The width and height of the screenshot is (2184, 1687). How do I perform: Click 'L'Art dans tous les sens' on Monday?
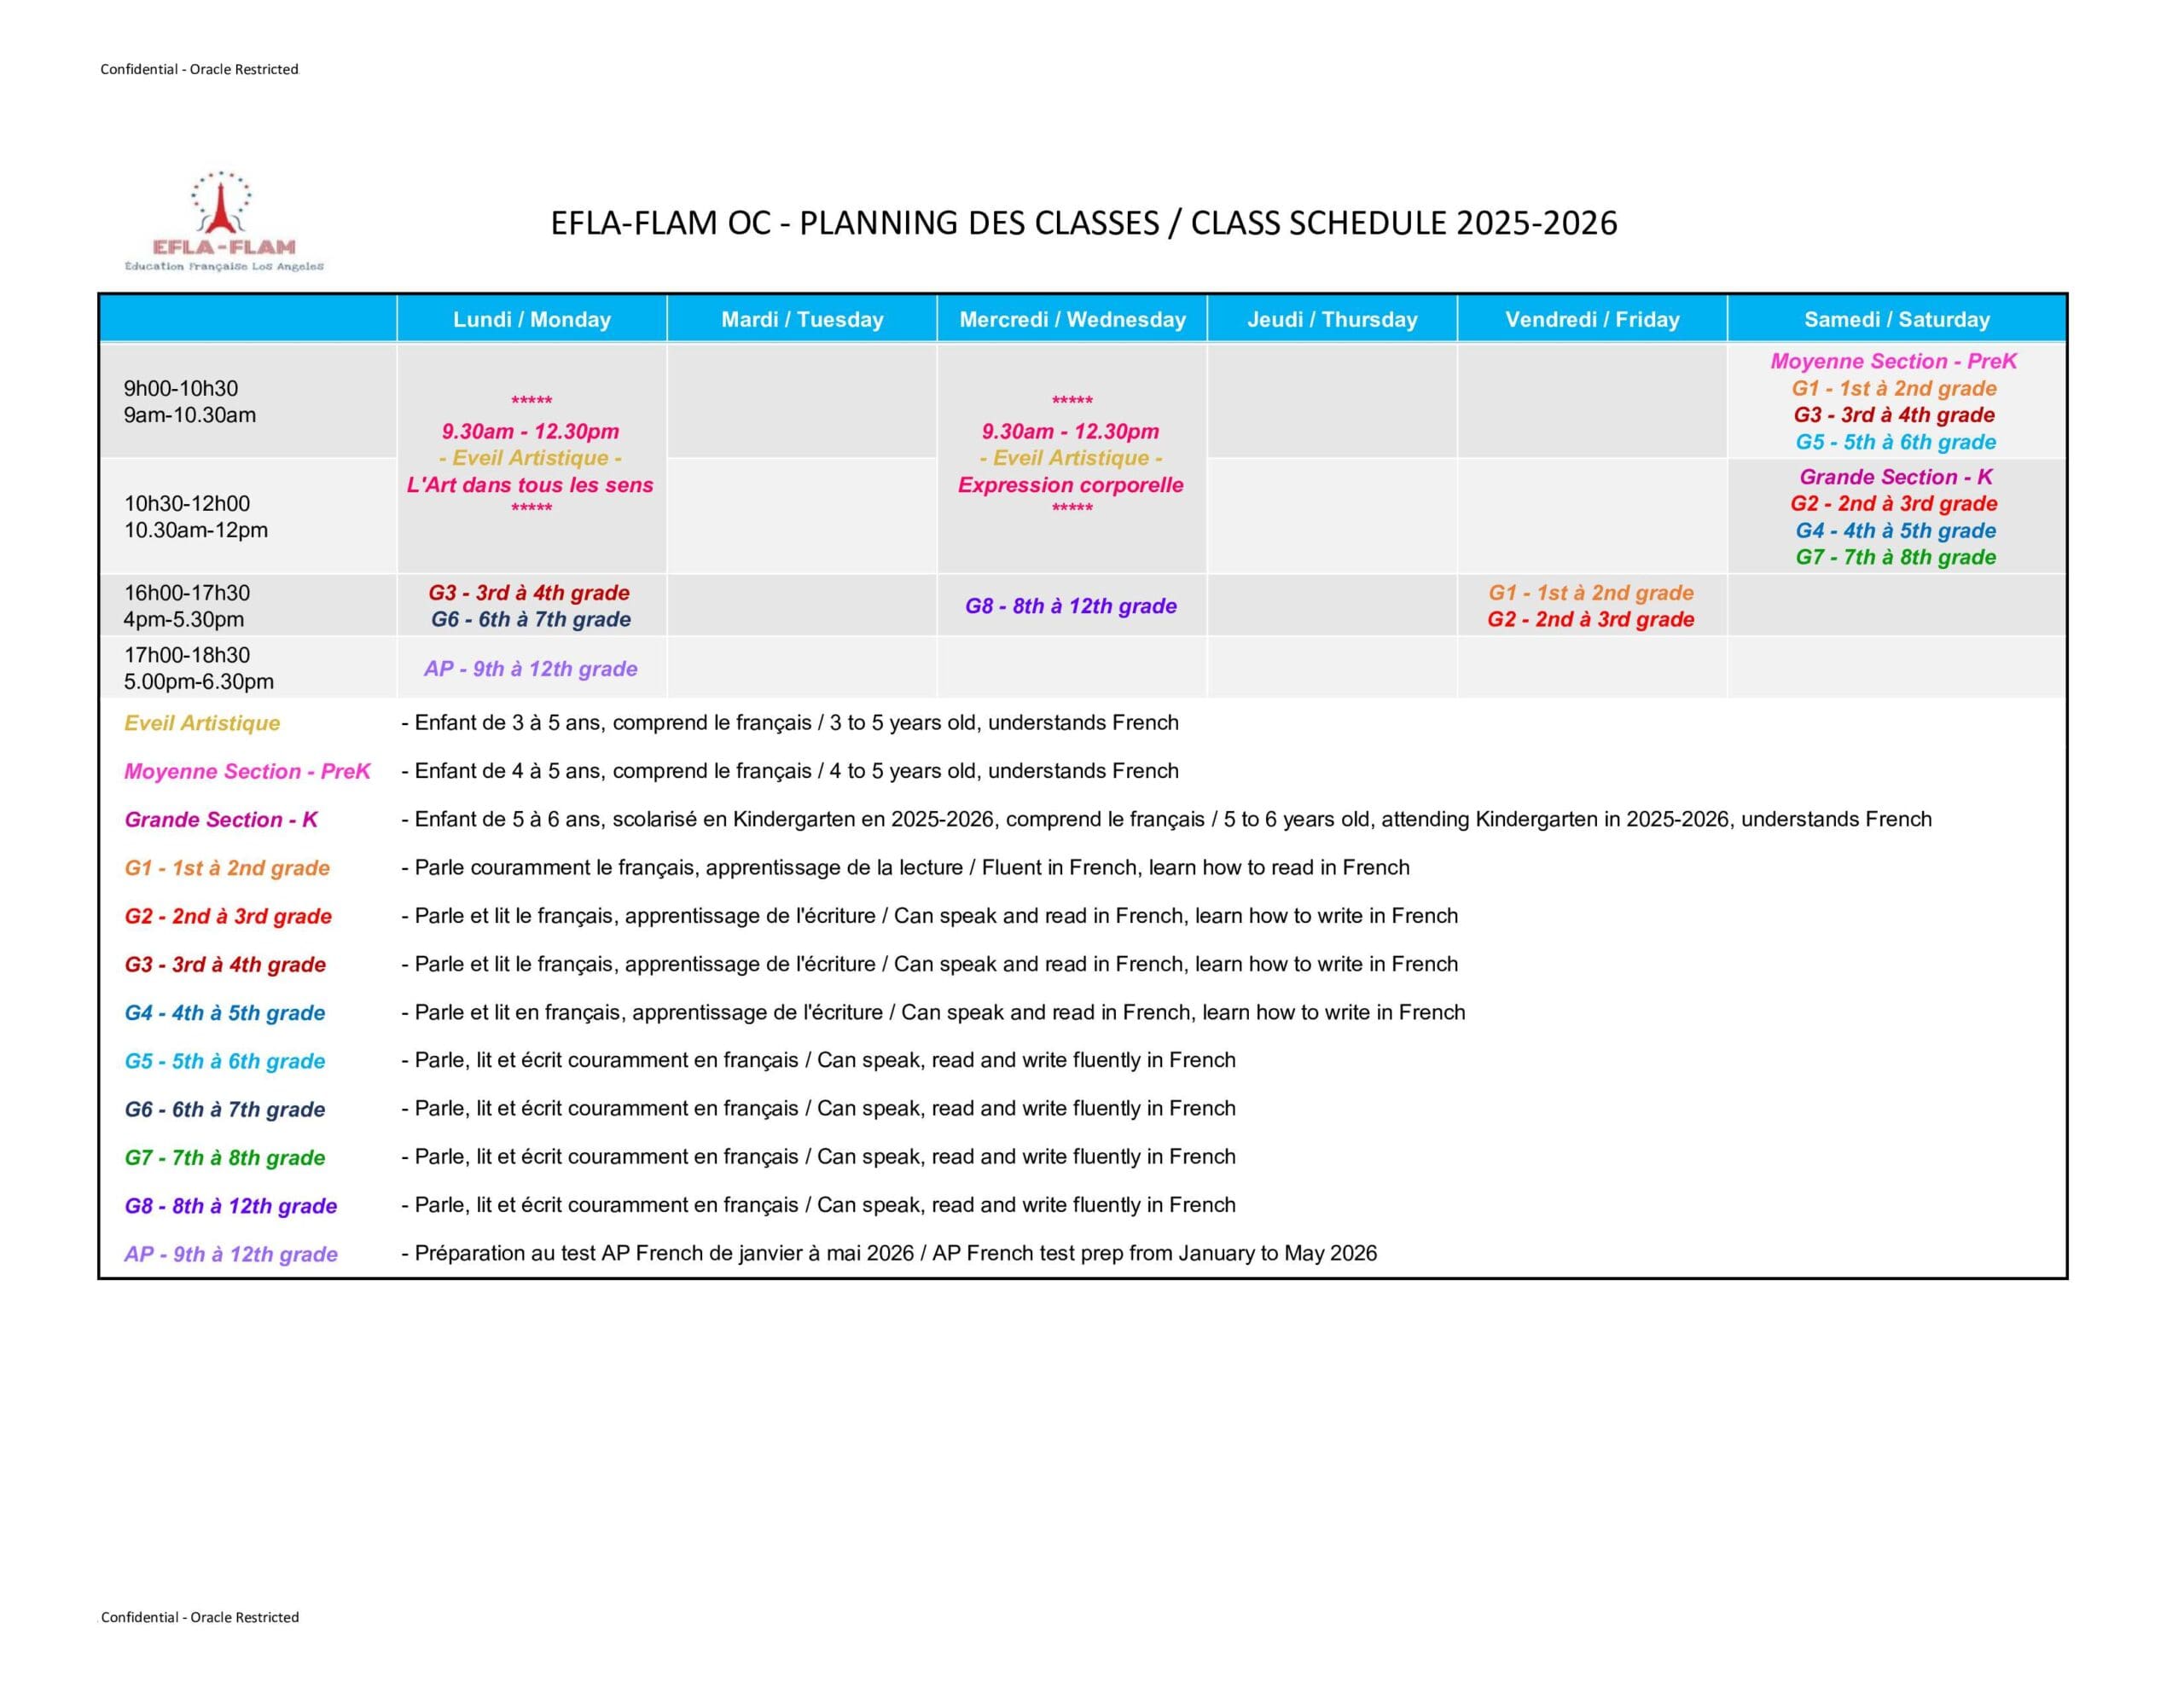[530, 485]
